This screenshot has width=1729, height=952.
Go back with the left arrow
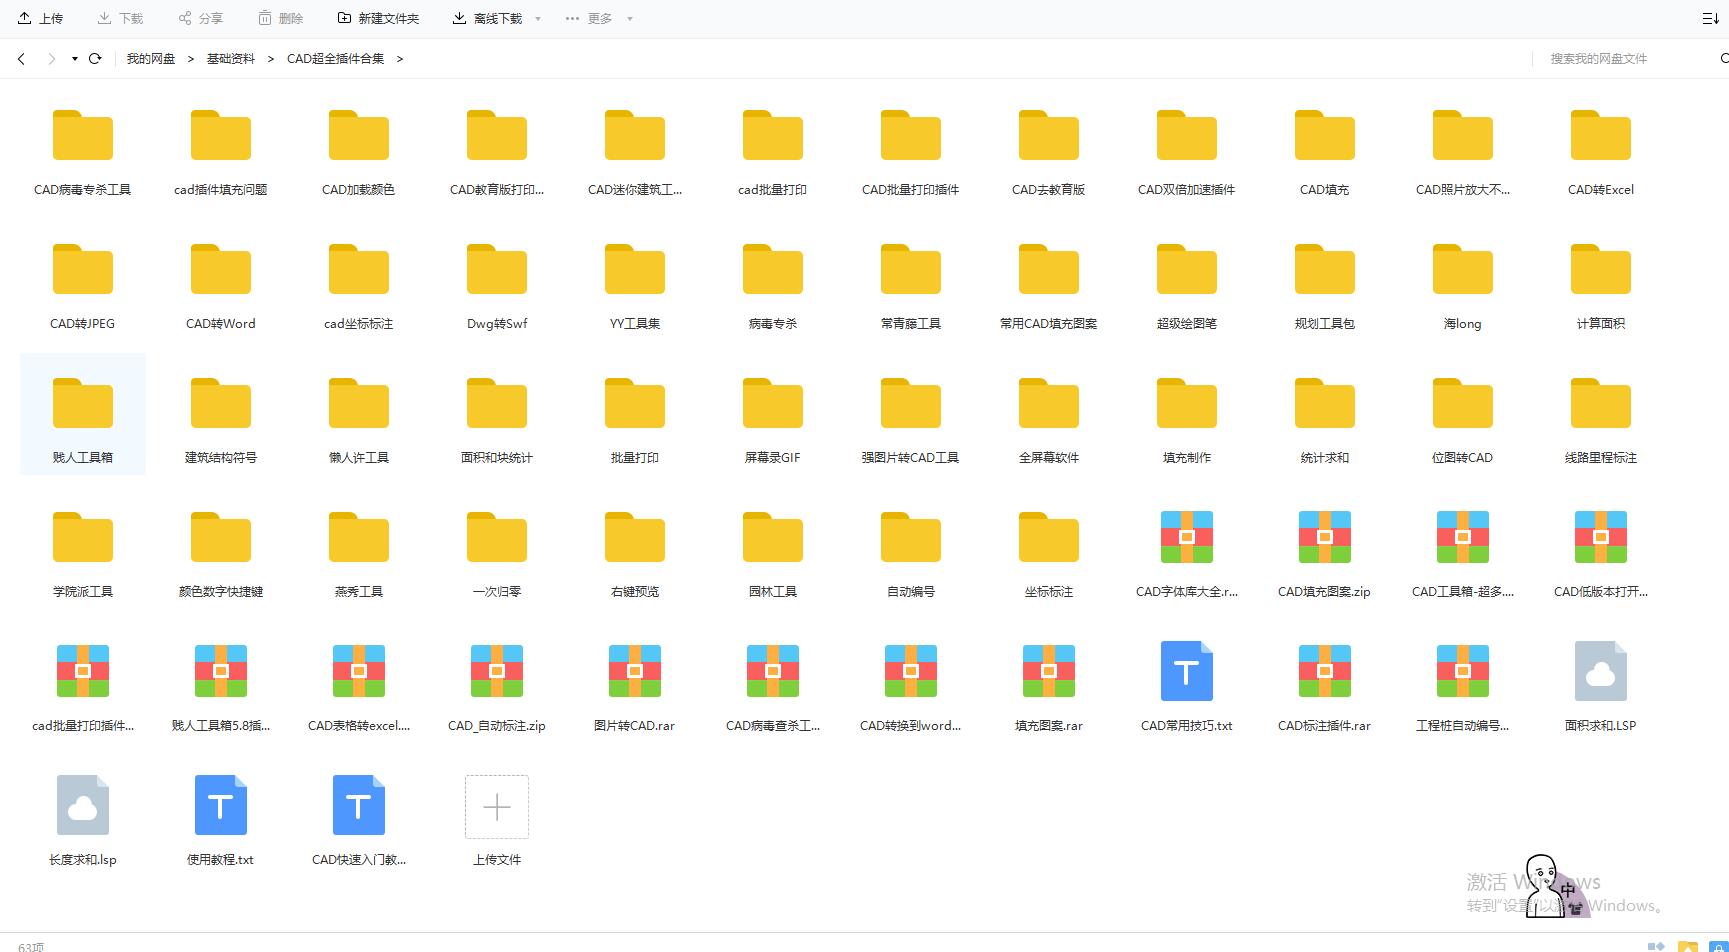[21, 59]
